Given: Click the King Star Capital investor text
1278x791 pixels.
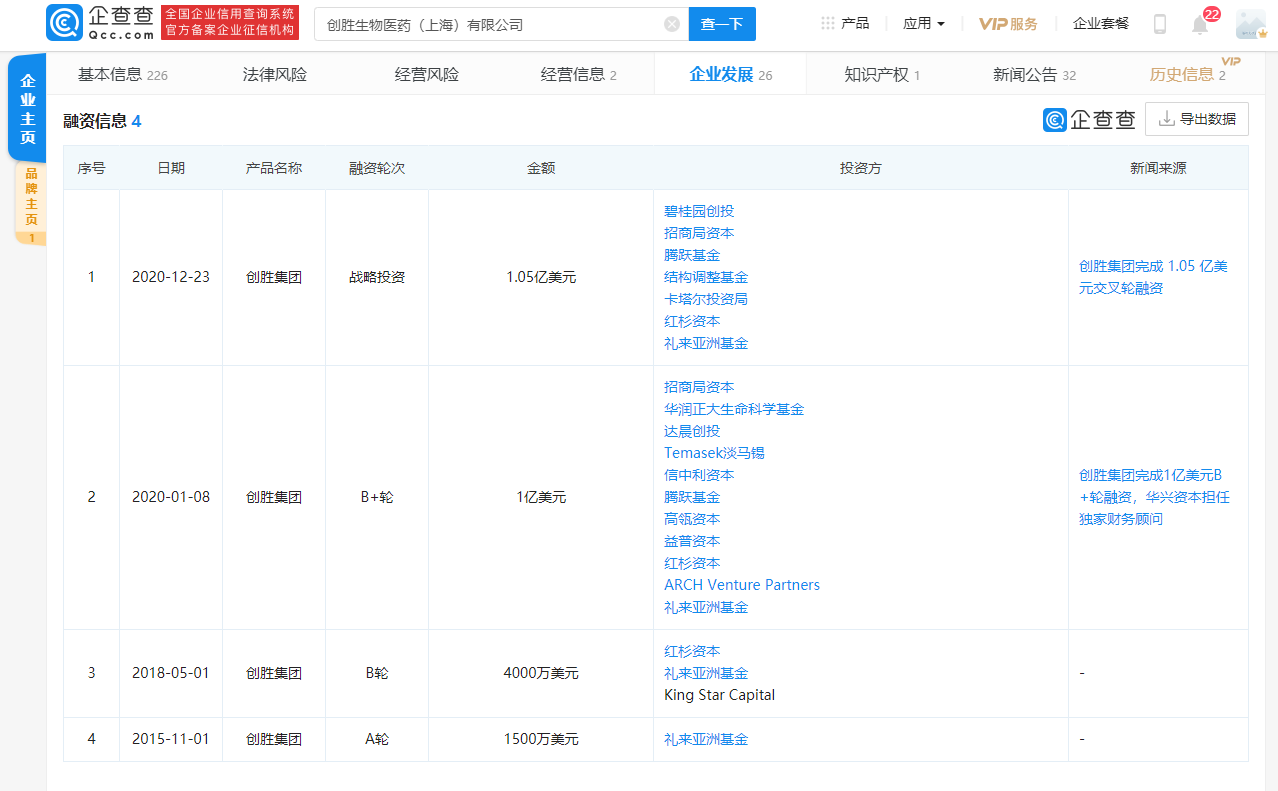Looking at the screenshot, I should 719,695.
